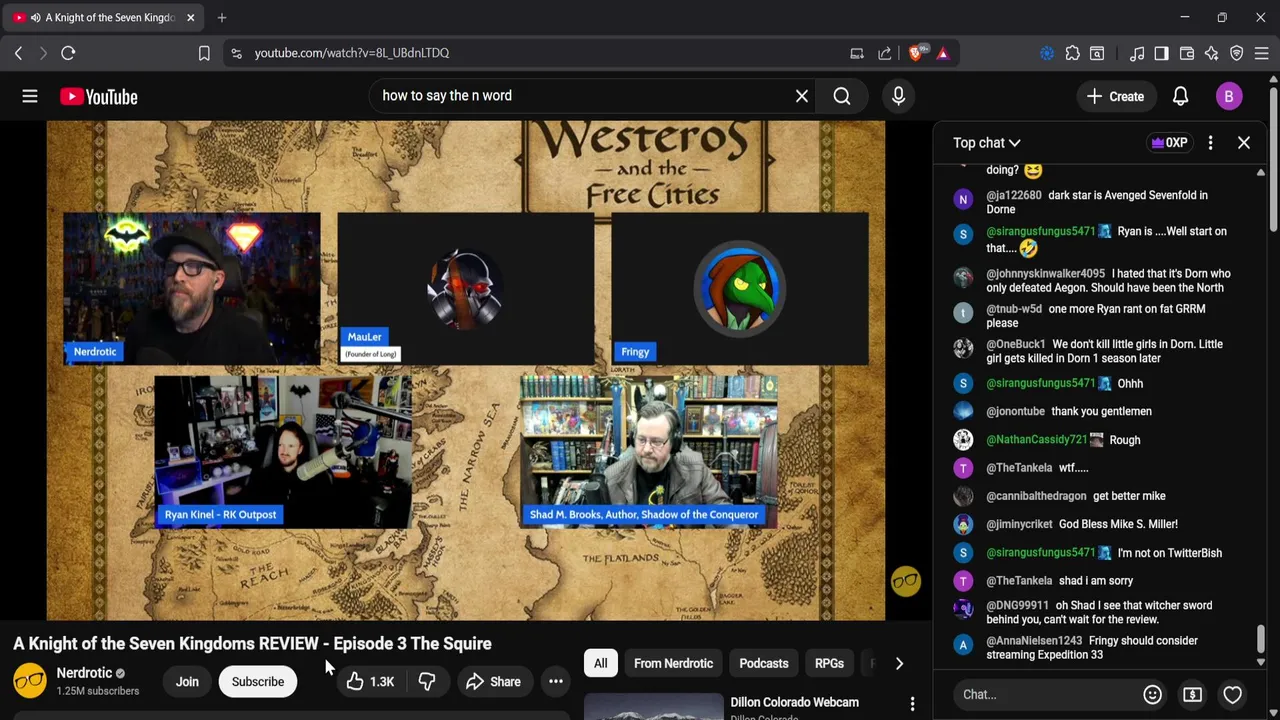The height and width of the screenshot is (720, 1280).
Task: Open the YouTube guide hamburger menu
Action: (30, 96)
